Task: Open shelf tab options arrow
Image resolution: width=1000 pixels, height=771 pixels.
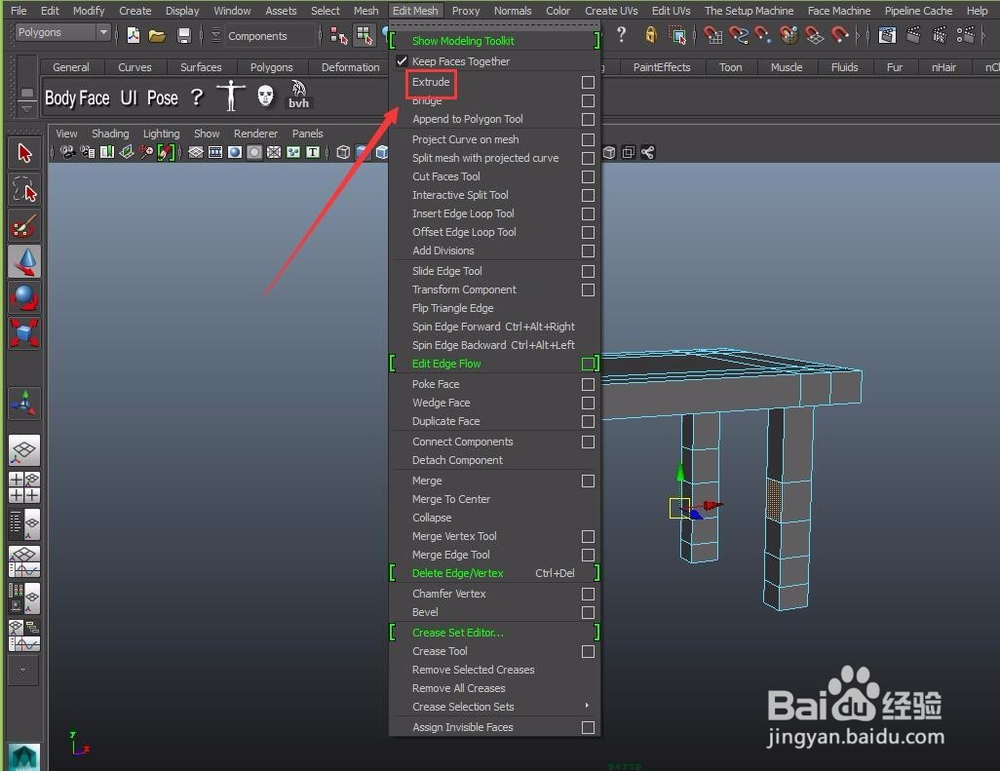Action: point(27,109)
